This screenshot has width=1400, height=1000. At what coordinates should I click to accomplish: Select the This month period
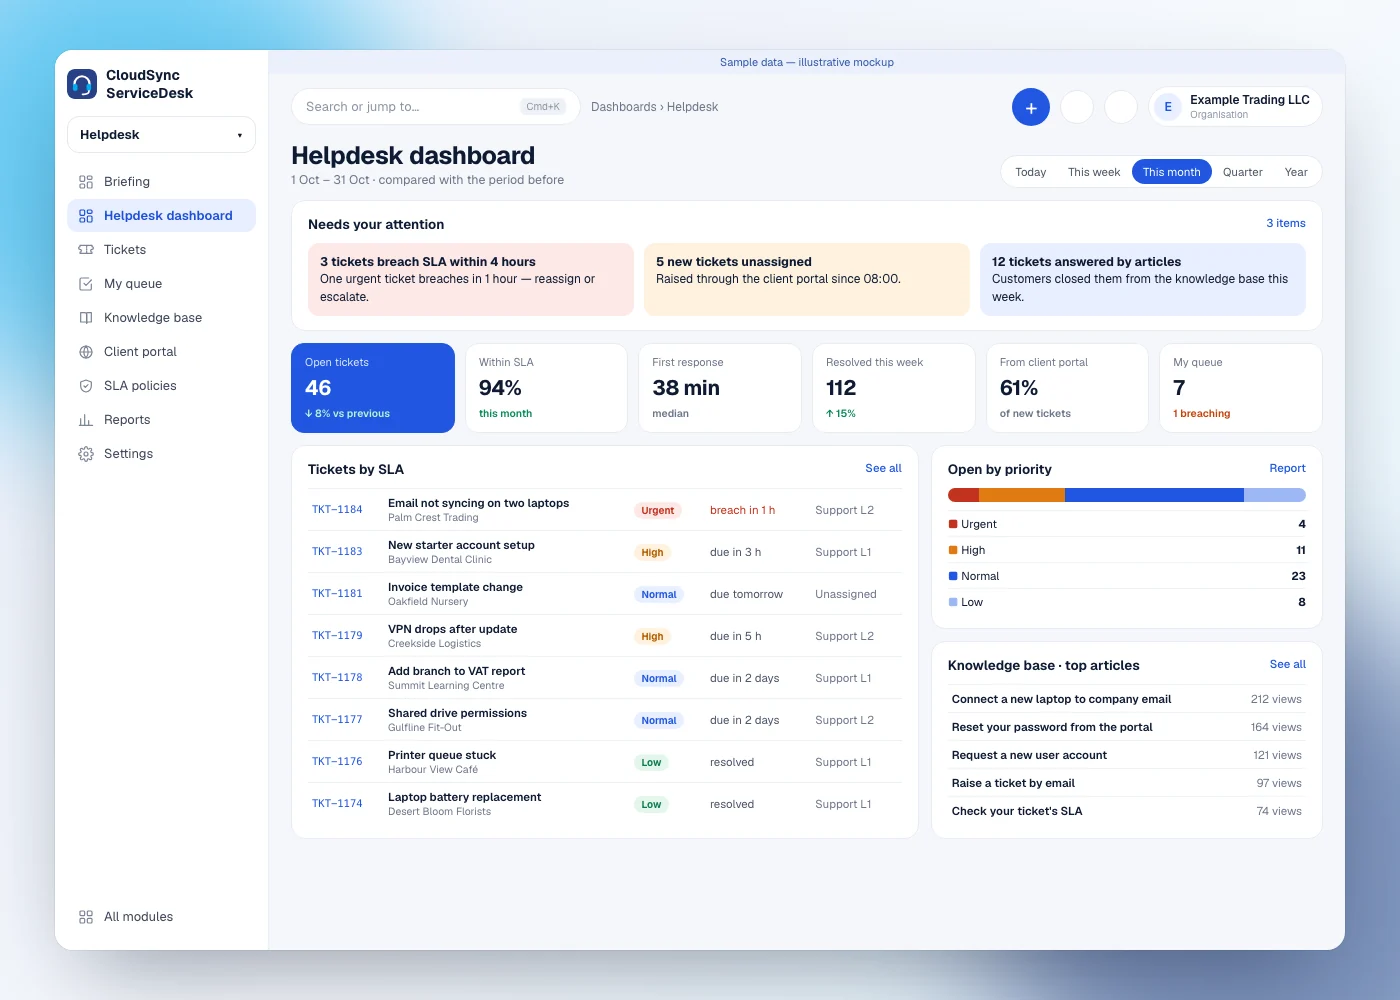1171,172
